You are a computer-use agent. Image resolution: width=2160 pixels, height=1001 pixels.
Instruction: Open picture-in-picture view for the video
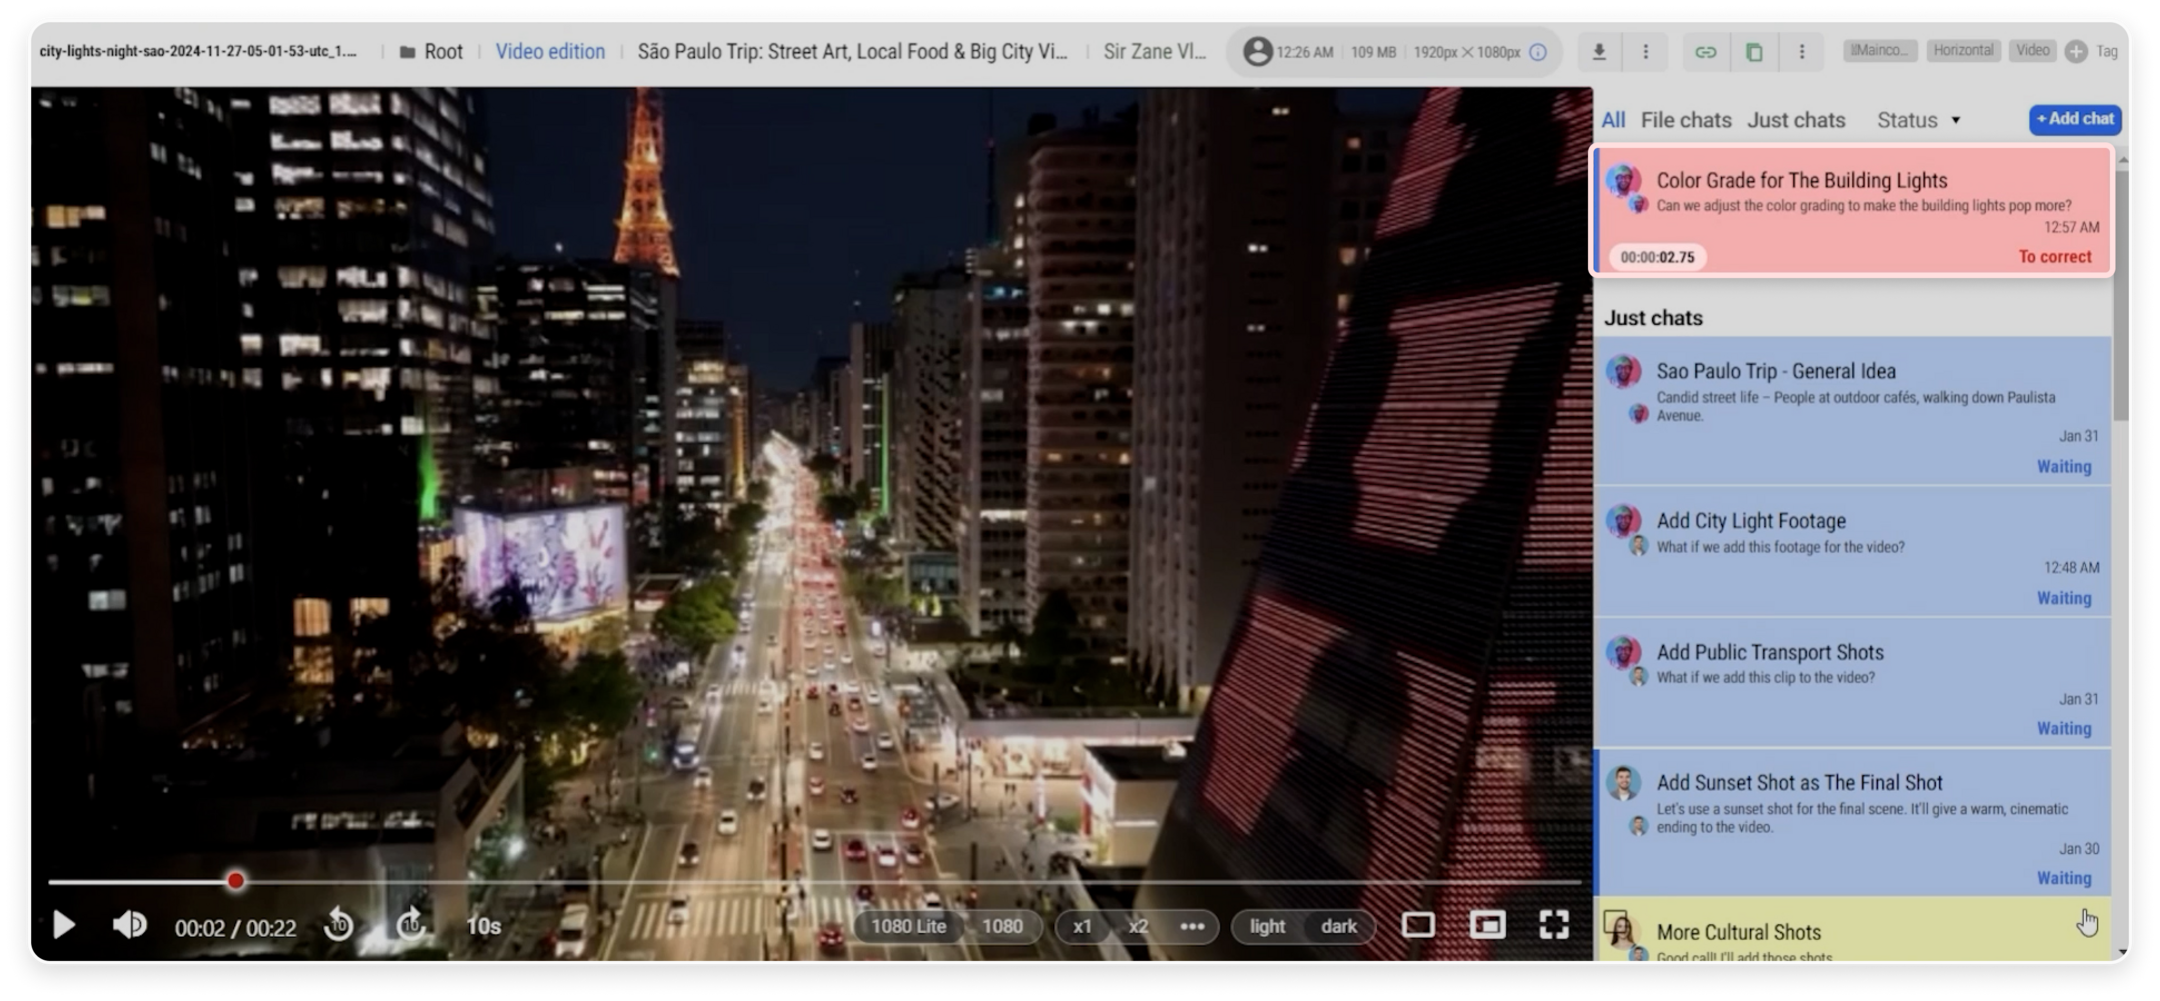tap(1487, 925)
